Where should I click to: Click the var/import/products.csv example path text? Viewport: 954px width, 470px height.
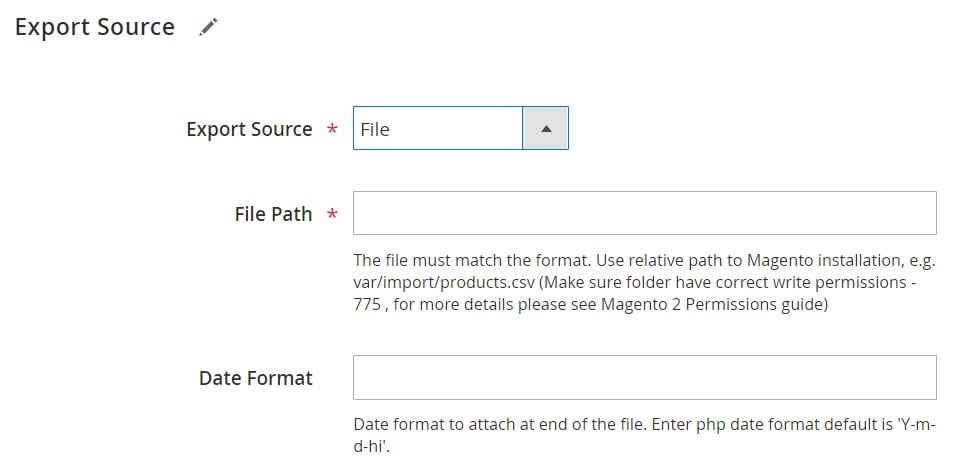pos(444,283)
